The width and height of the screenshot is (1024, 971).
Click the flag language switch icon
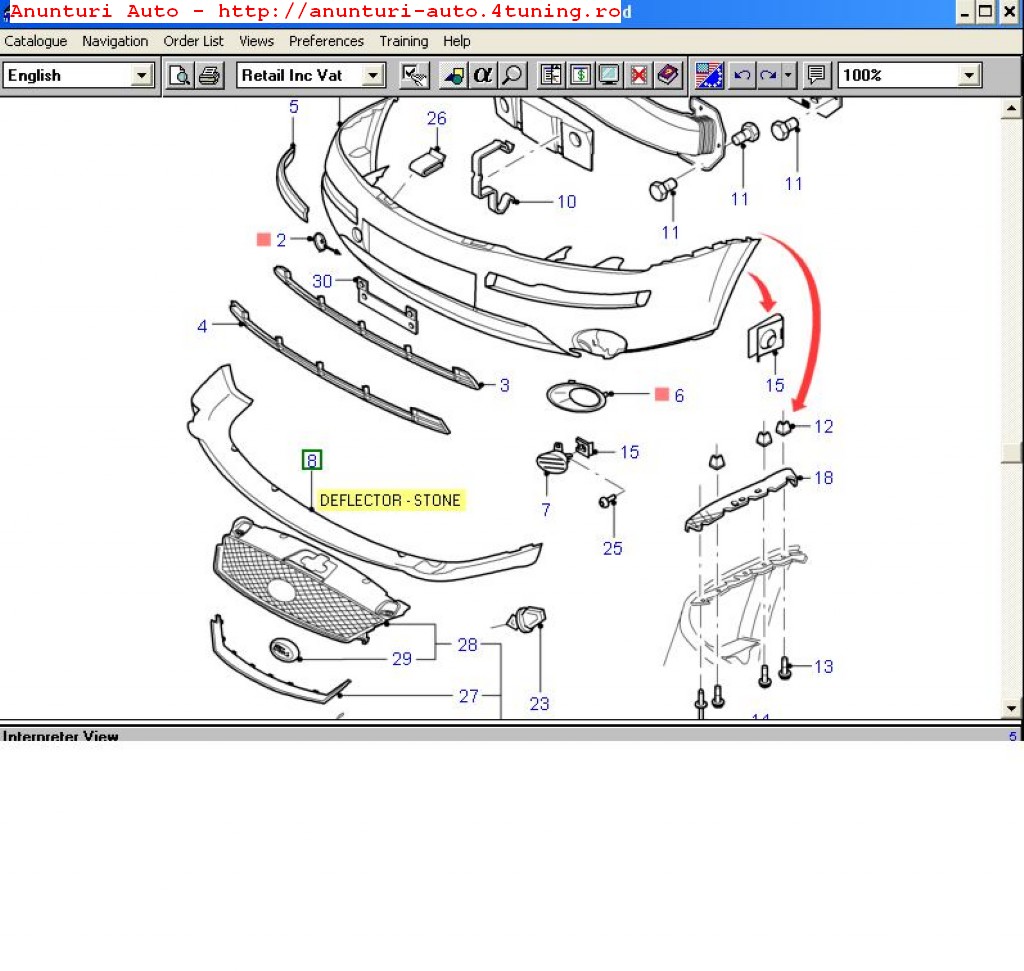(x=709, y=76)
